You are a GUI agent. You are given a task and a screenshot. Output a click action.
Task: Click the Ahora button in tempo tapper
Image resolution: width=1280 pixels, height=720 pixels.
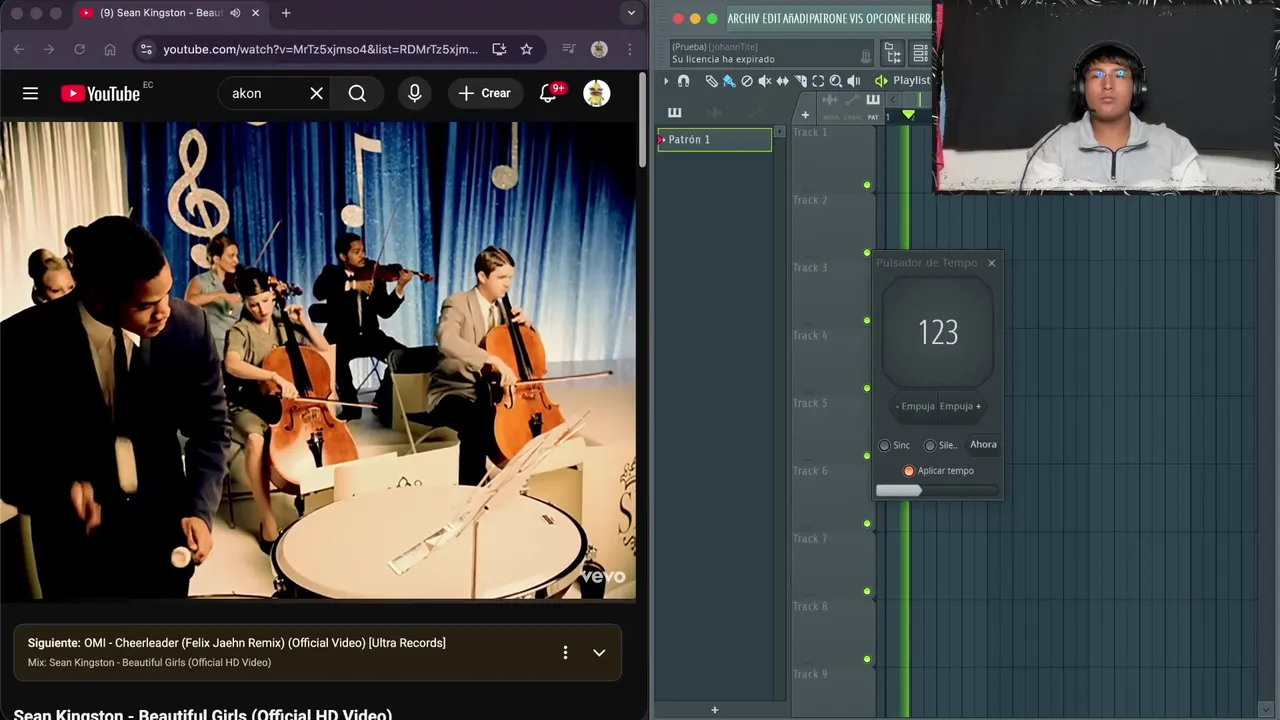(983, 445)
